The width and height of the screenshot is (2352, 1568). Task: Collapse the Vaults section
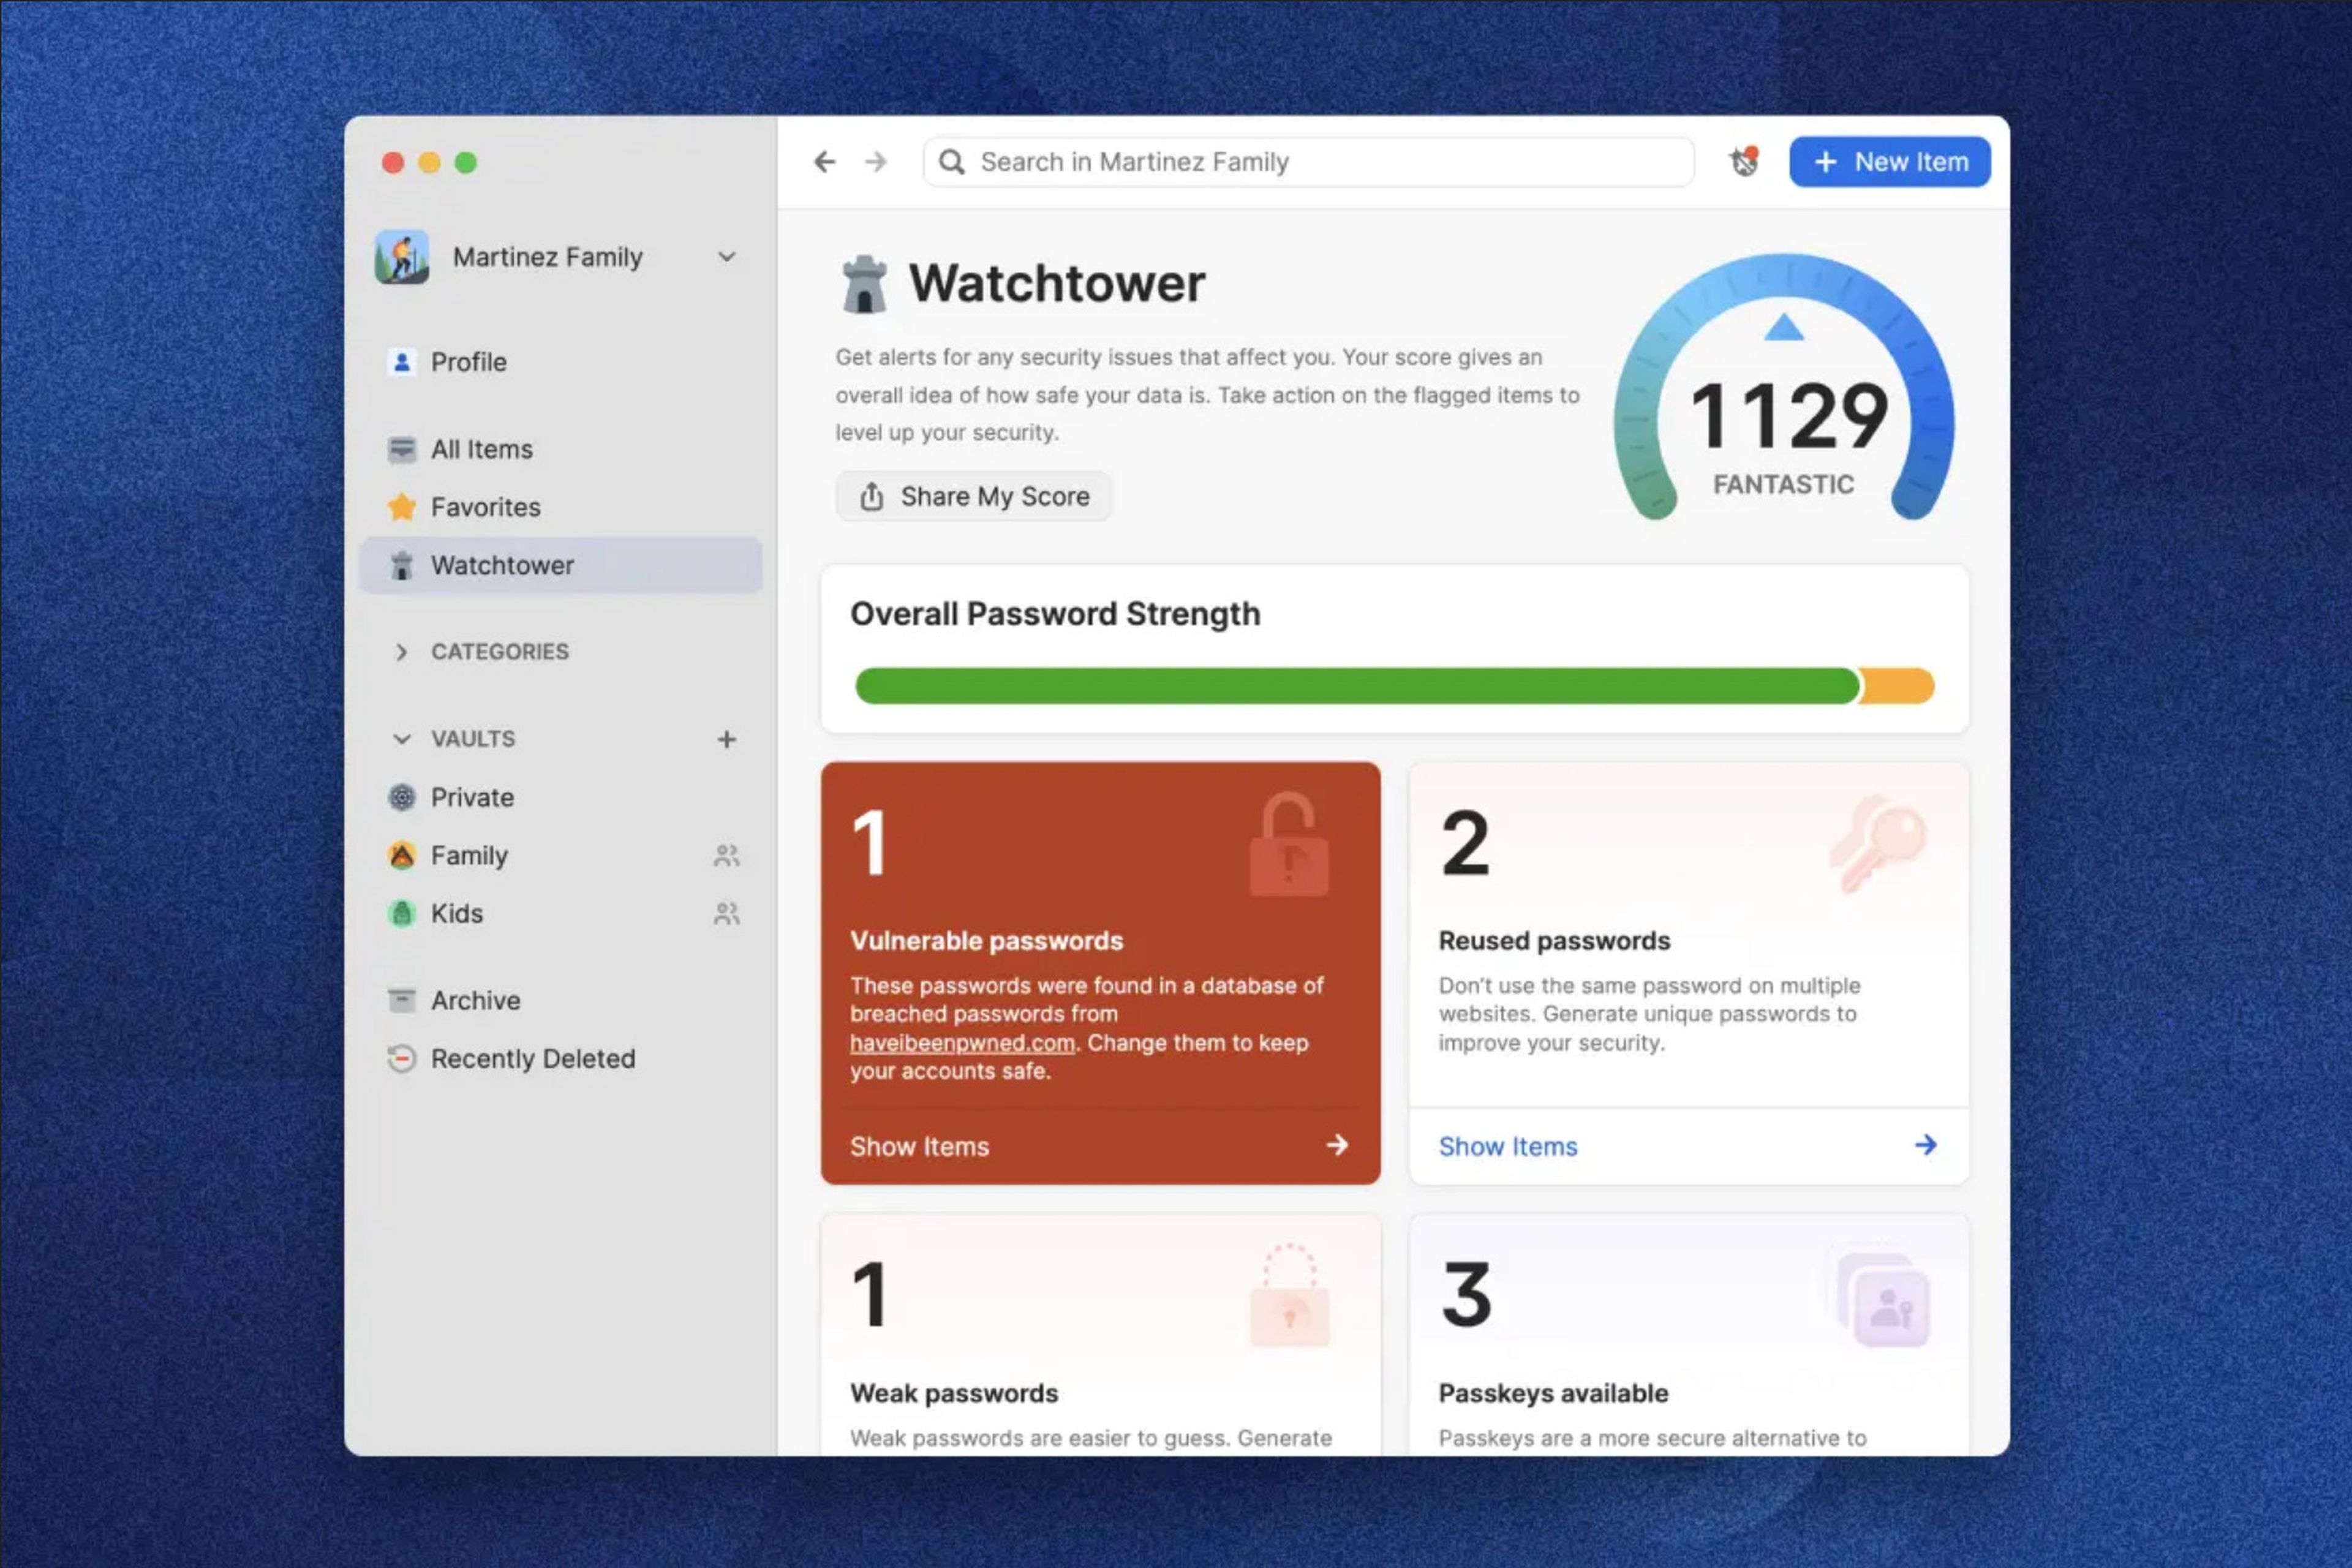click(x=402, y=739)
